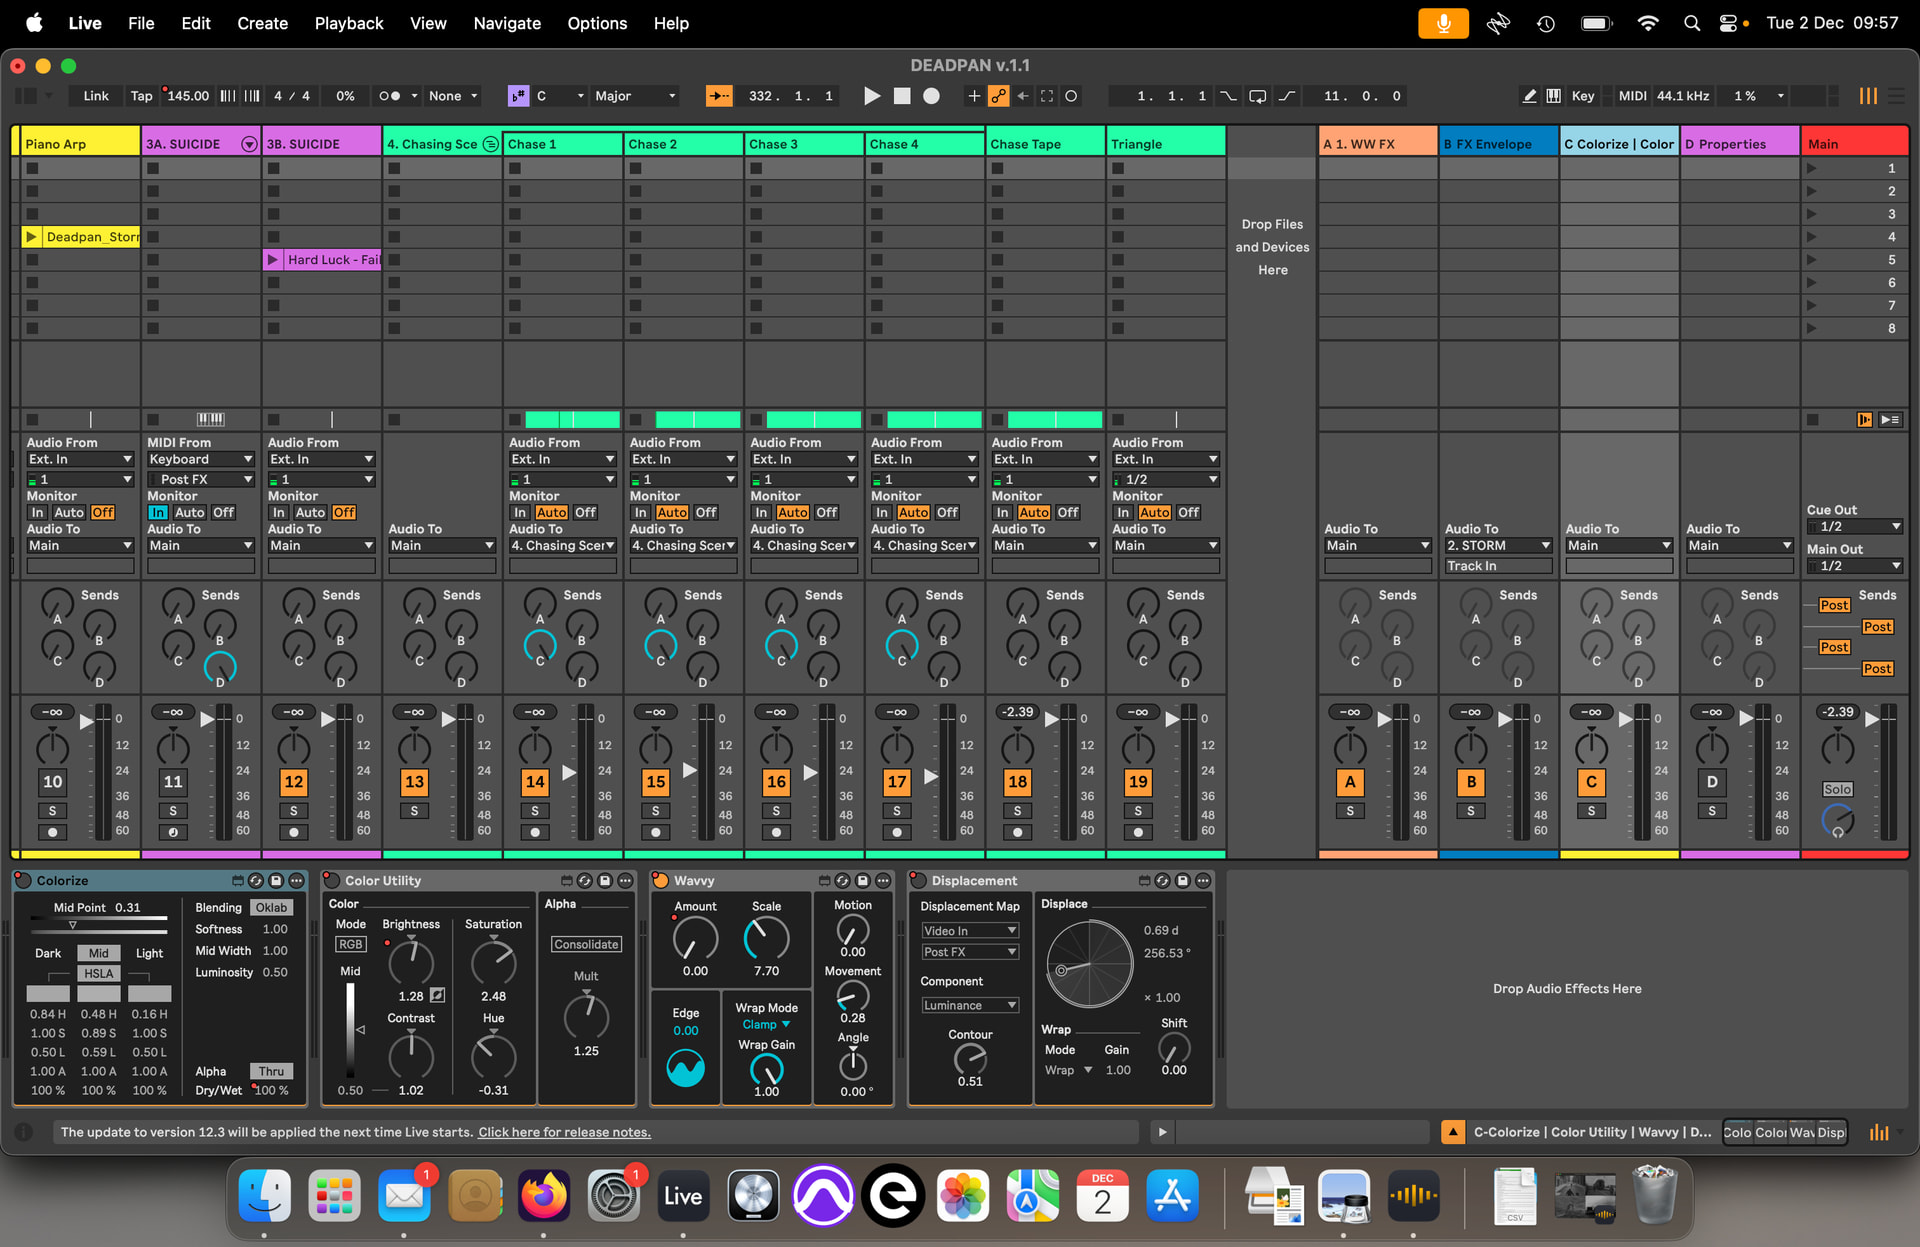The height and width of the screenshot is (1247, 1920).
Task: Toggle the Follow playback button
Action: point(719,96)
